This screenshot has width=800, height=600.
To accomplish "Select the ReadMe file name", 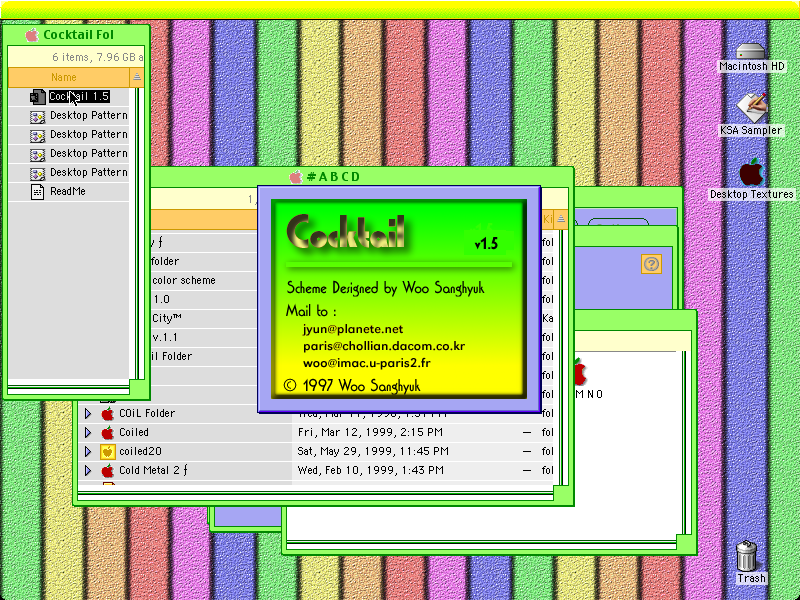I will (68, 191).
